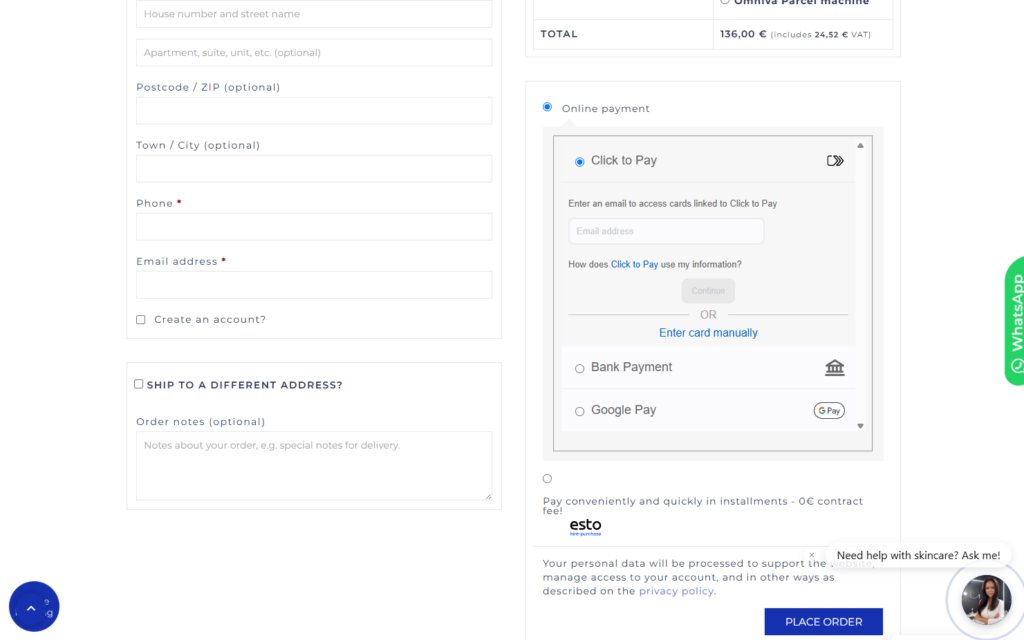Screen dimensions: 1024x640
Task: Click the Place Order button
Action: pyautogui.click(x=823, y=622)
